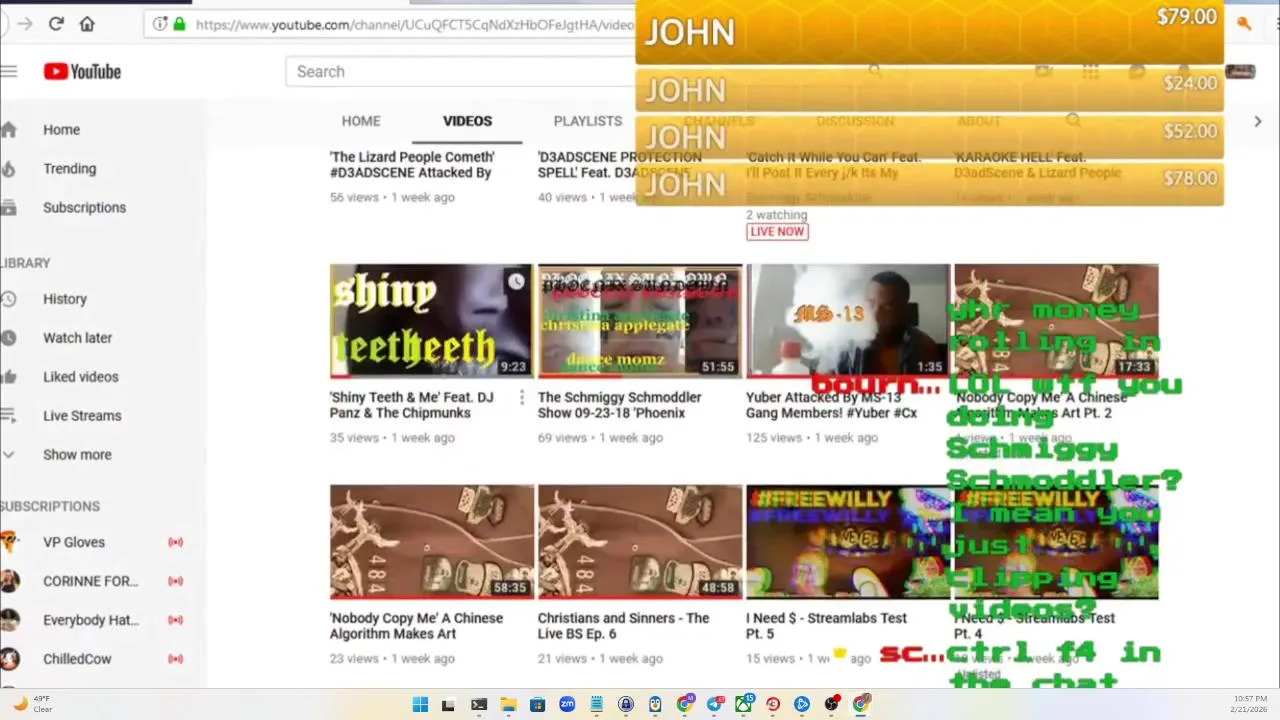Open site information icon in address bar
1280x720 pixels.
pos(161,24)
